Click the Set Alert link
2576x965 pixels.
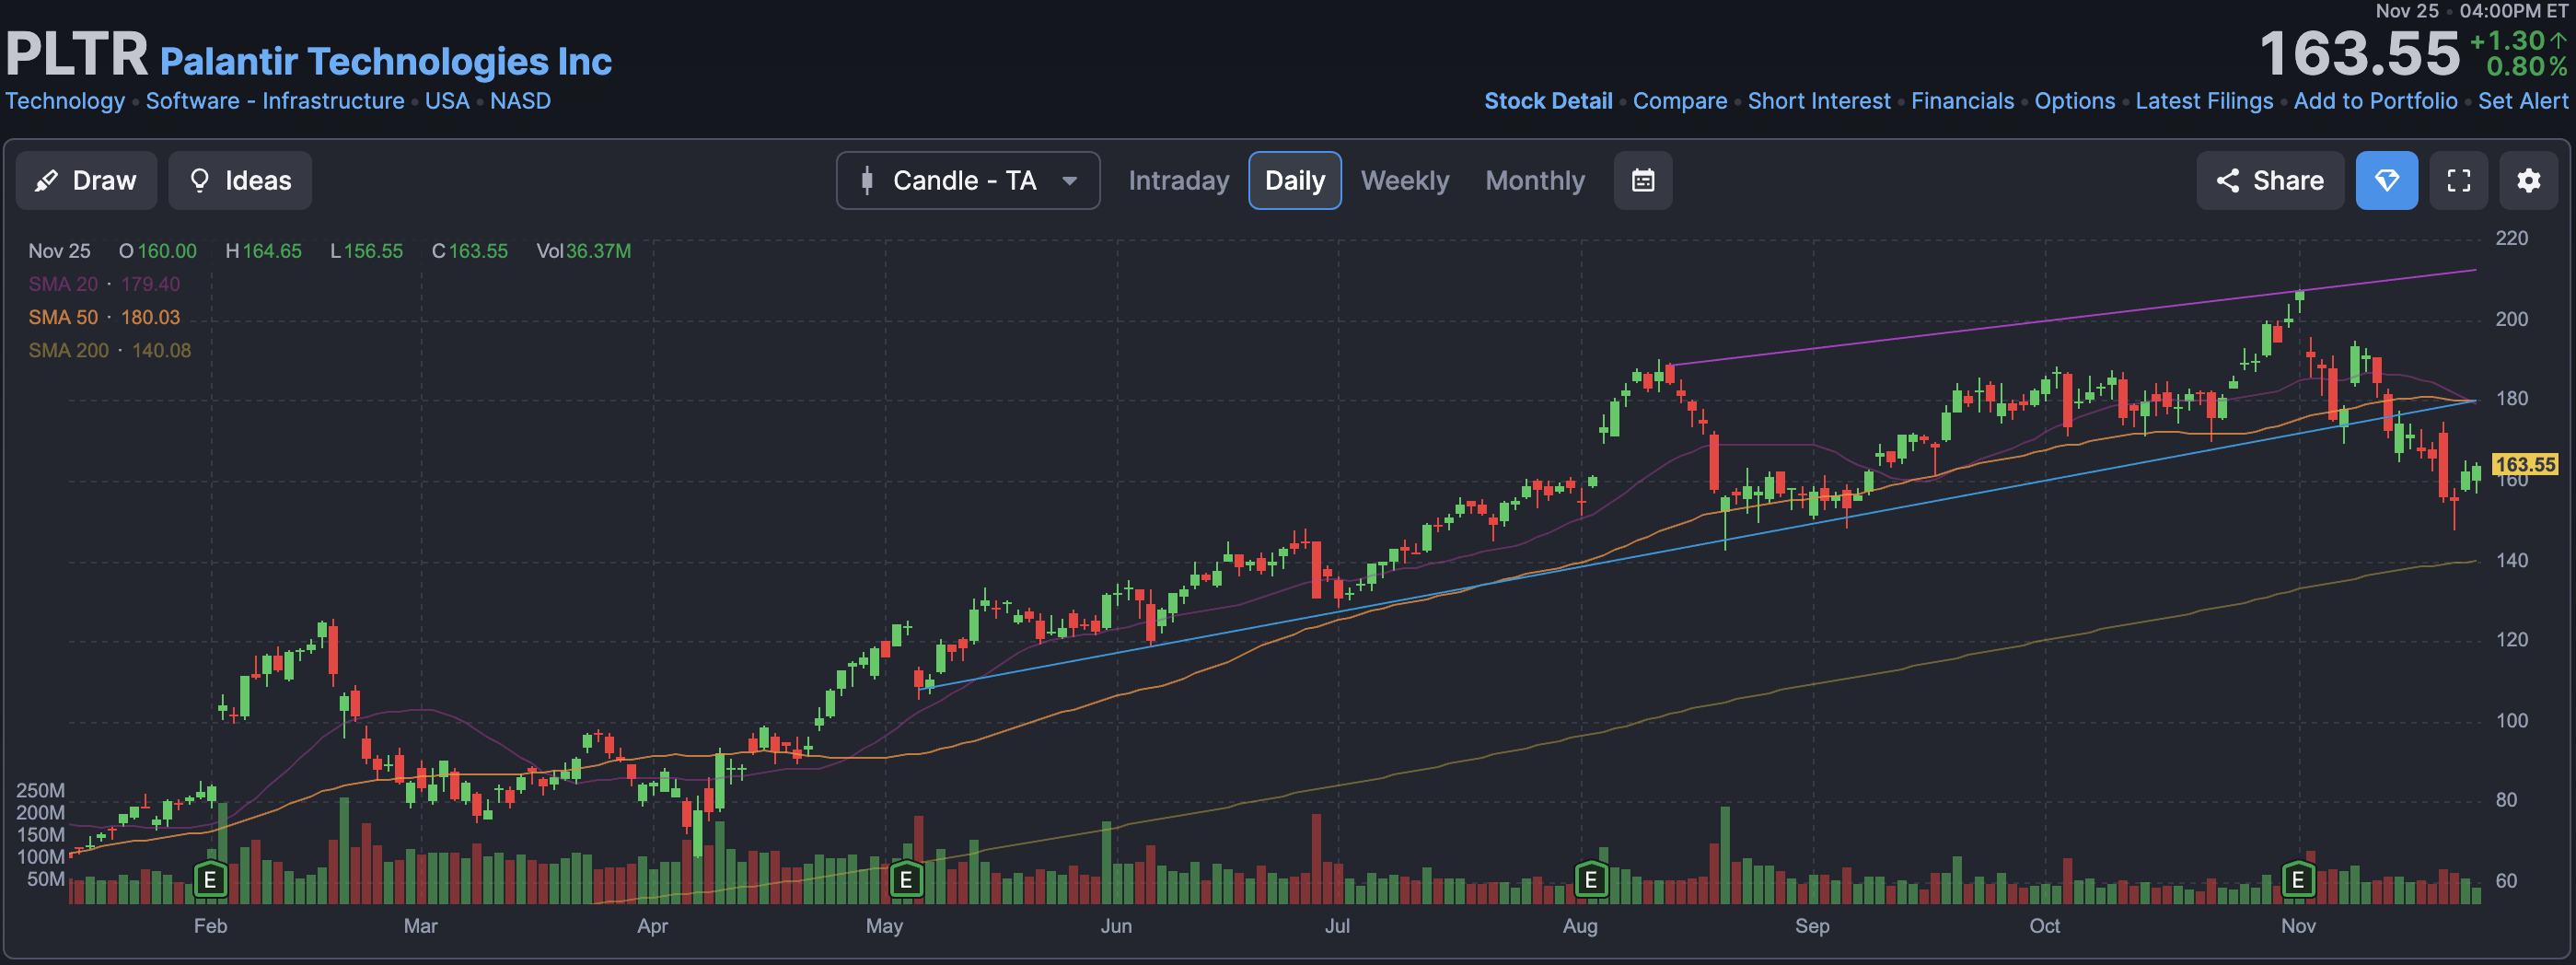click(2522, 101)
